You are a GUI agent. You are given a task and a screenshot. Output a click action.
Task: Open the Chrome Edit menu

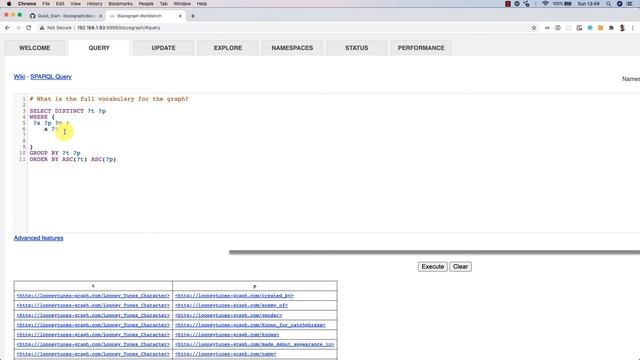click(x=60, y=4)
